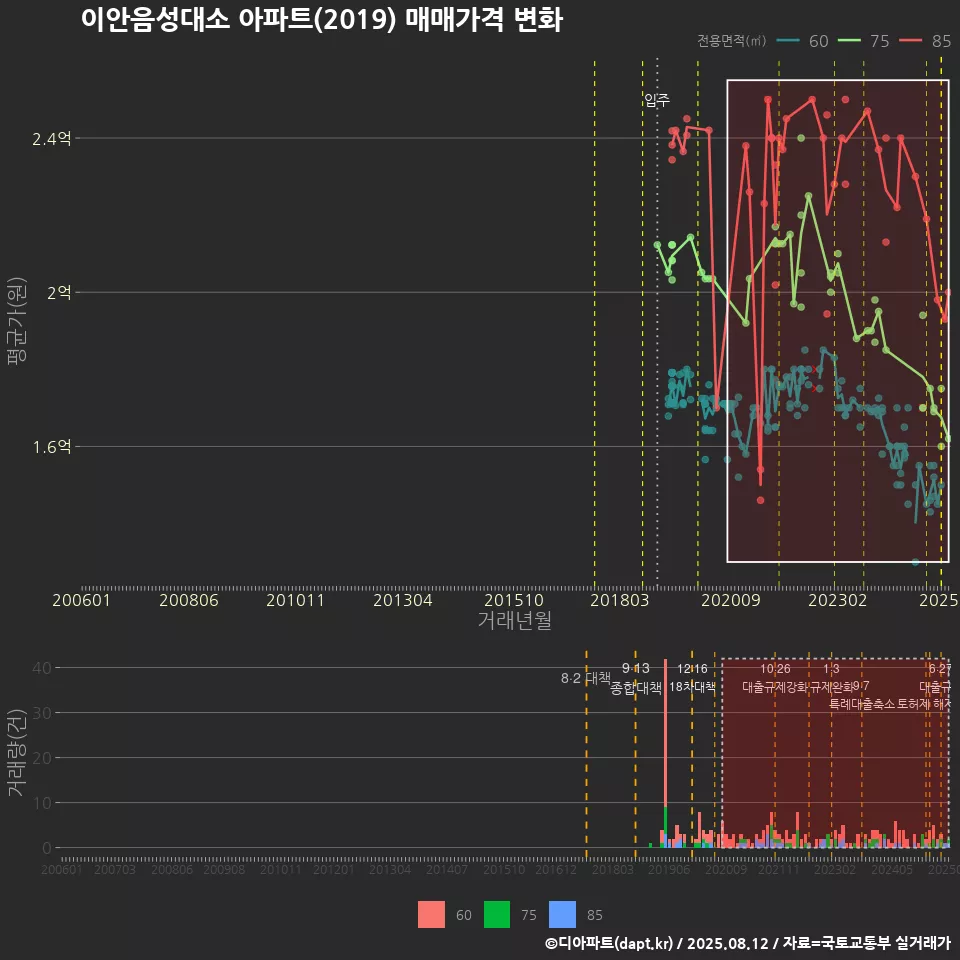Image resolution: width=960 pixels, height=960 pixels.
Task: Click the 10·26 대출규제강화 annotation
Action: (775, 678)
